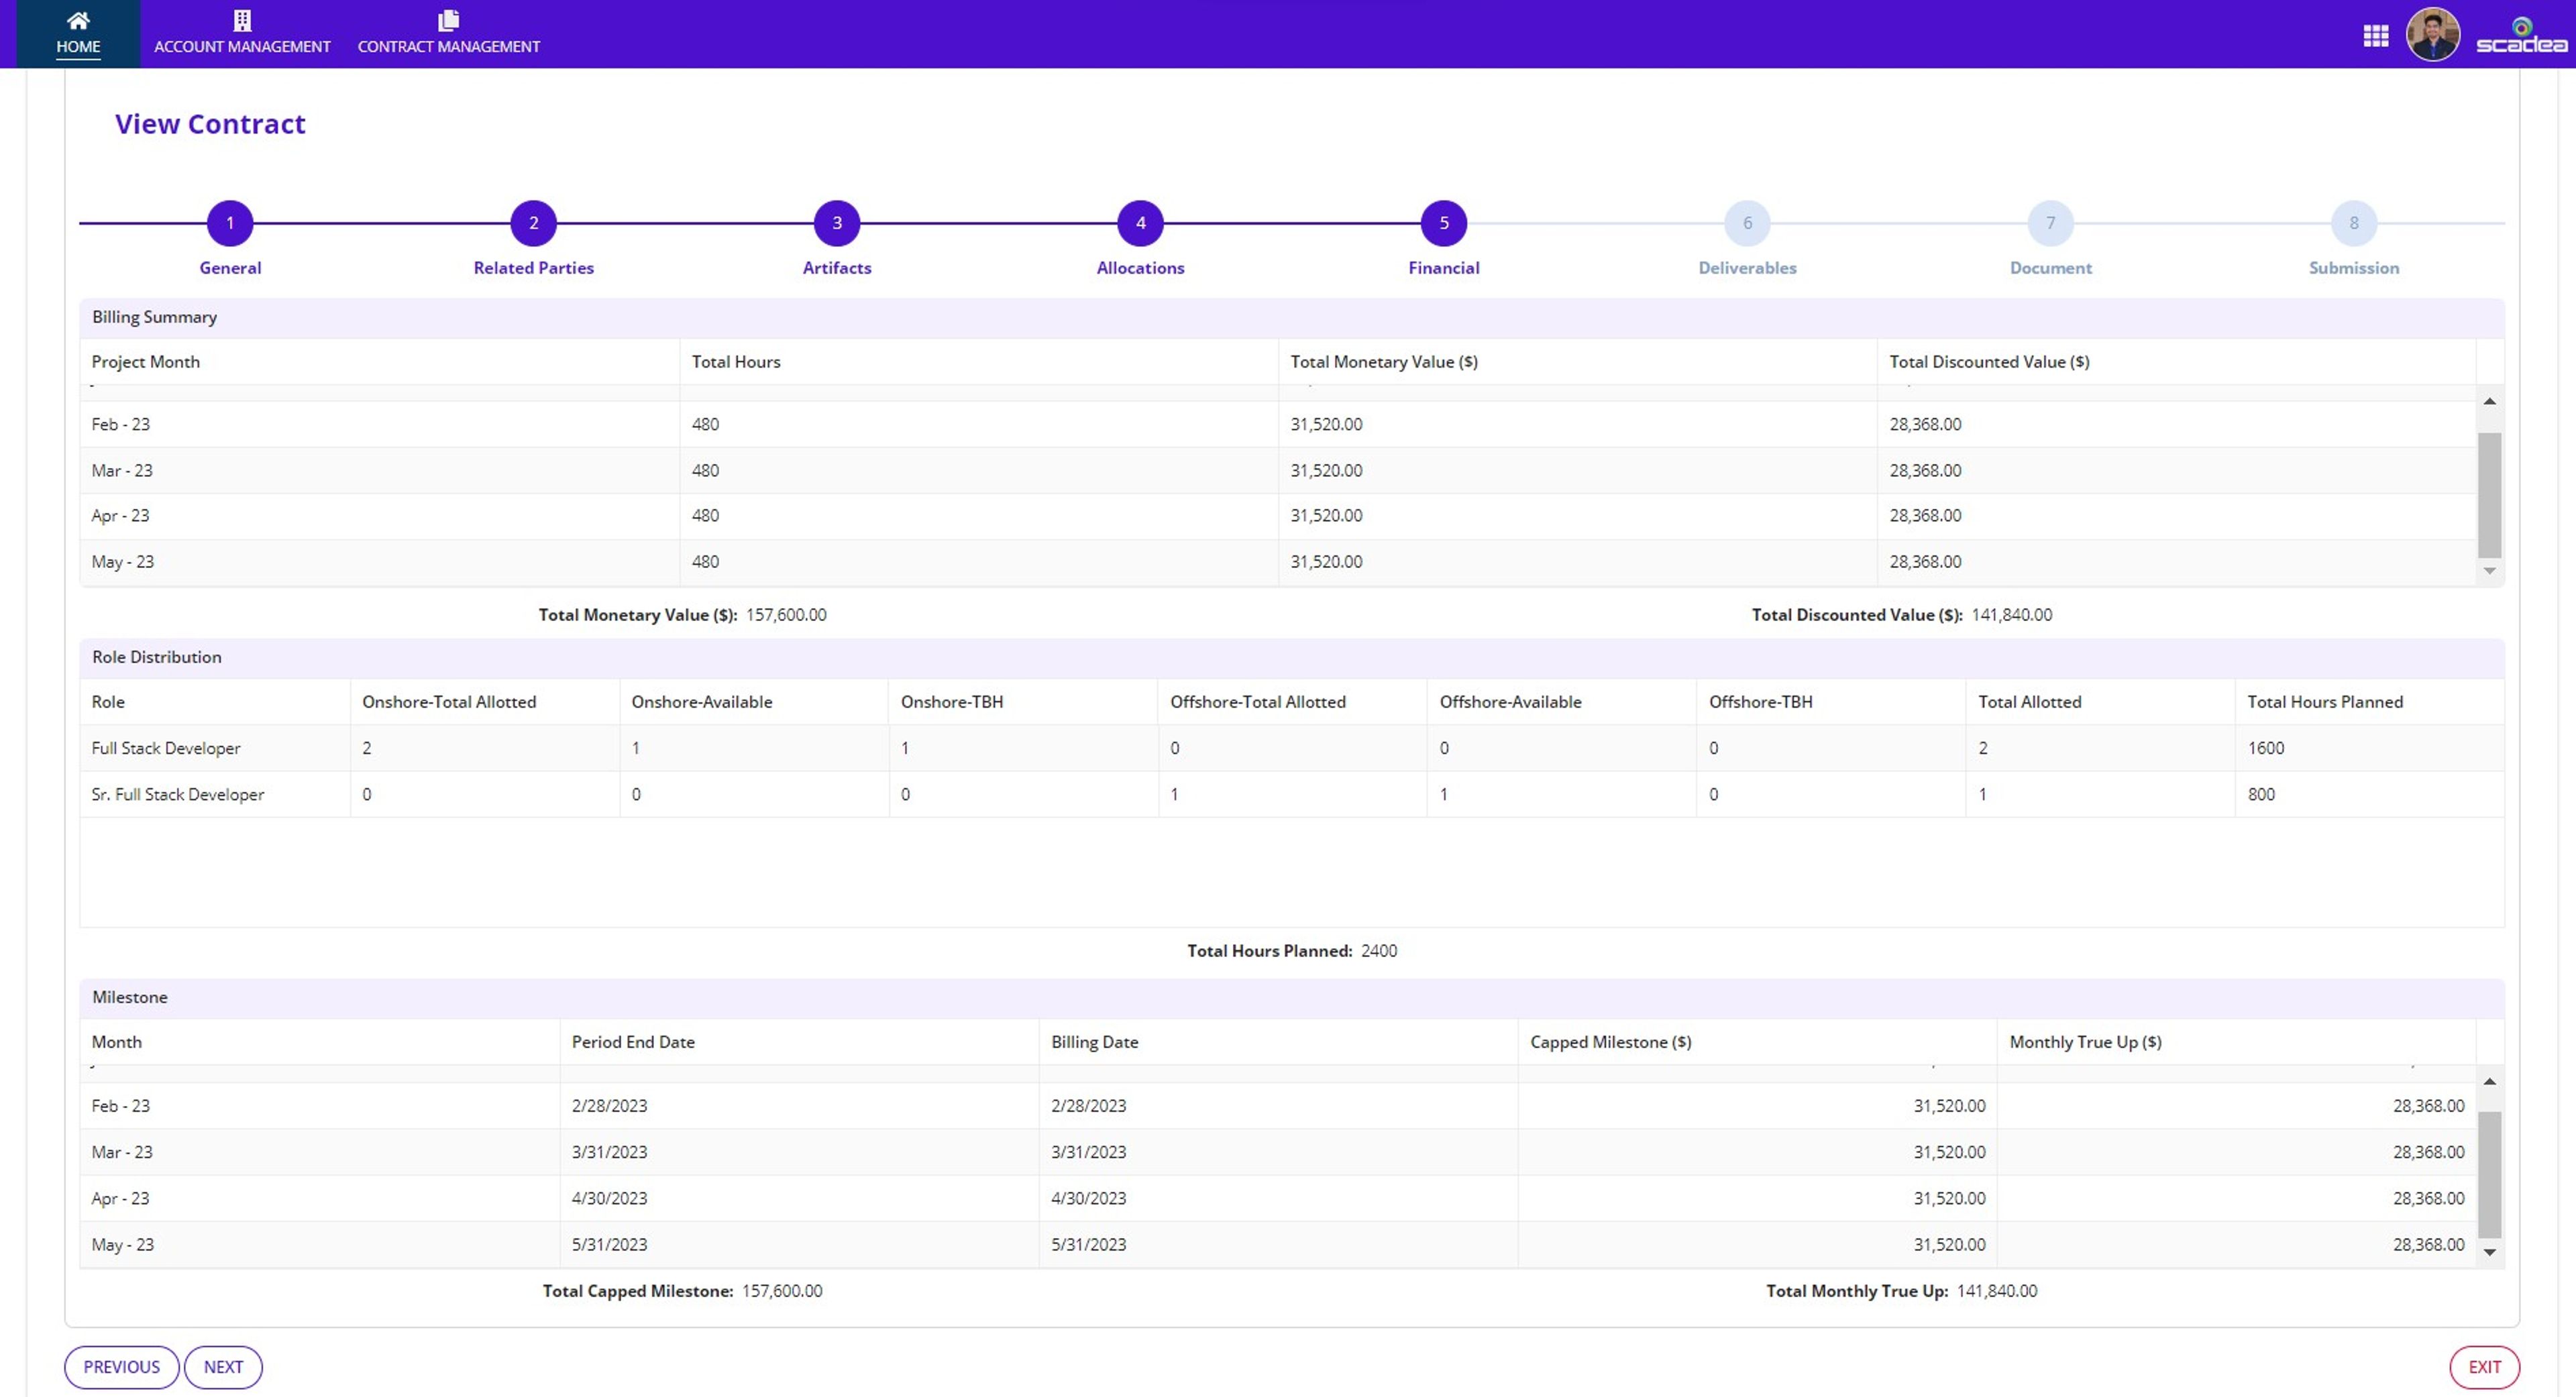
Task: Go to step 2 Related Parties
Action: point(533,223)
